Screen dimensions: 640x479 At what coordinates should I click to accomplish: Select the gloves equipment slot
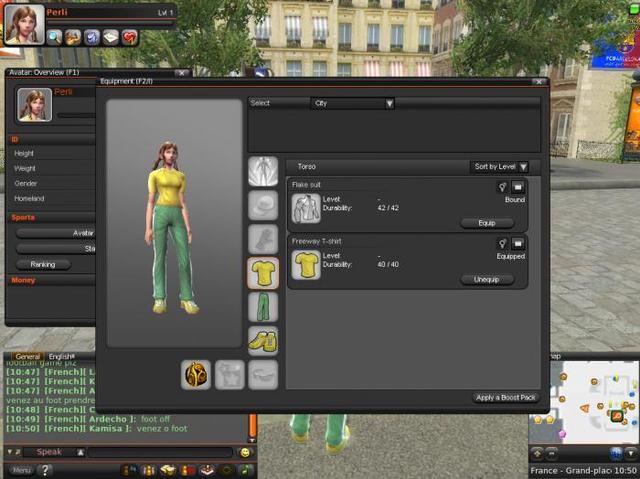tap(263, 239)
